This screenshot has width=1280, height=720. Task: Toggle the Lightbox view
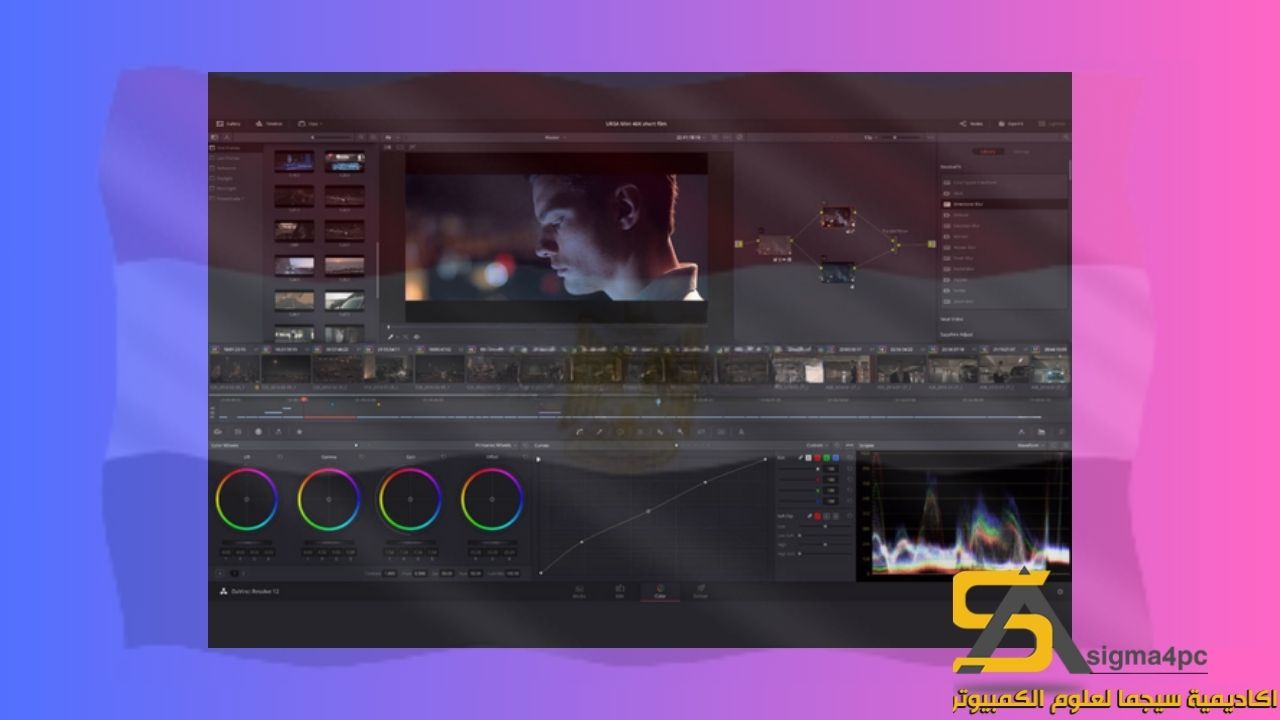pos(1051,124)
